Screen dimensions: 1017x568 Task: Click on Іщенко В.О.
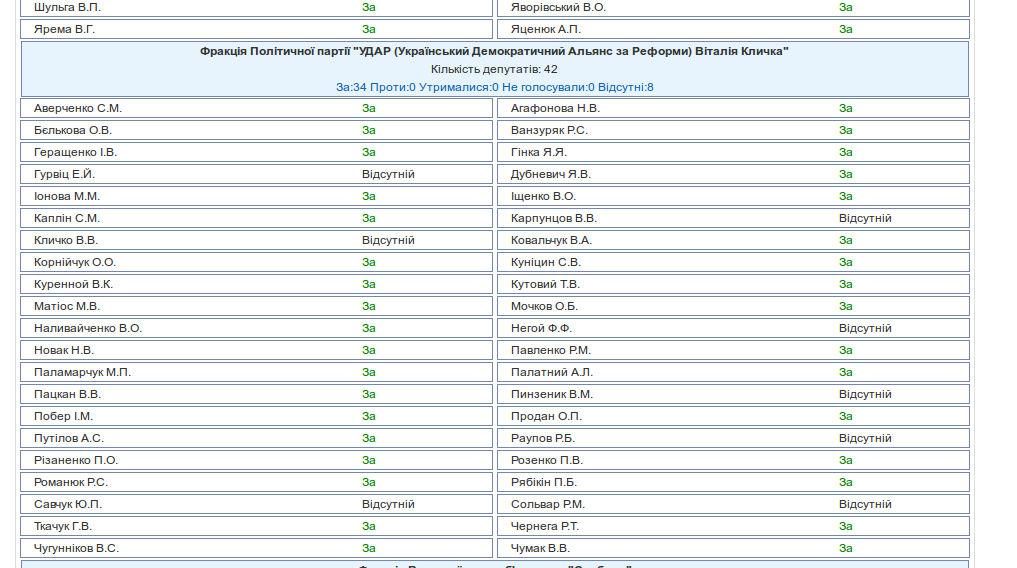pyautogui.click(x=543, y=196)
